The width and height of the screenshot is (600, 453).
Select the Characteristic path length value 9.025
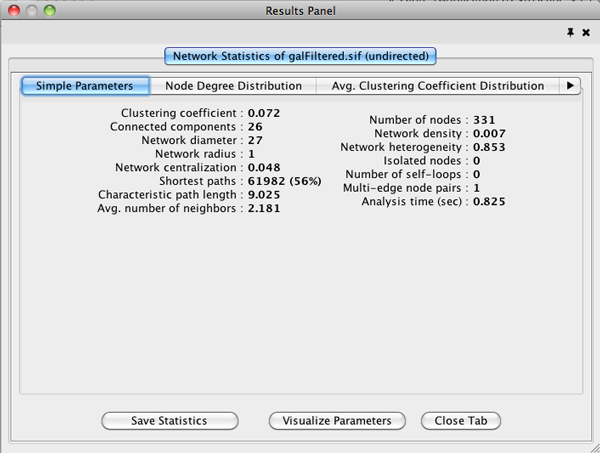tap(264, 194)
